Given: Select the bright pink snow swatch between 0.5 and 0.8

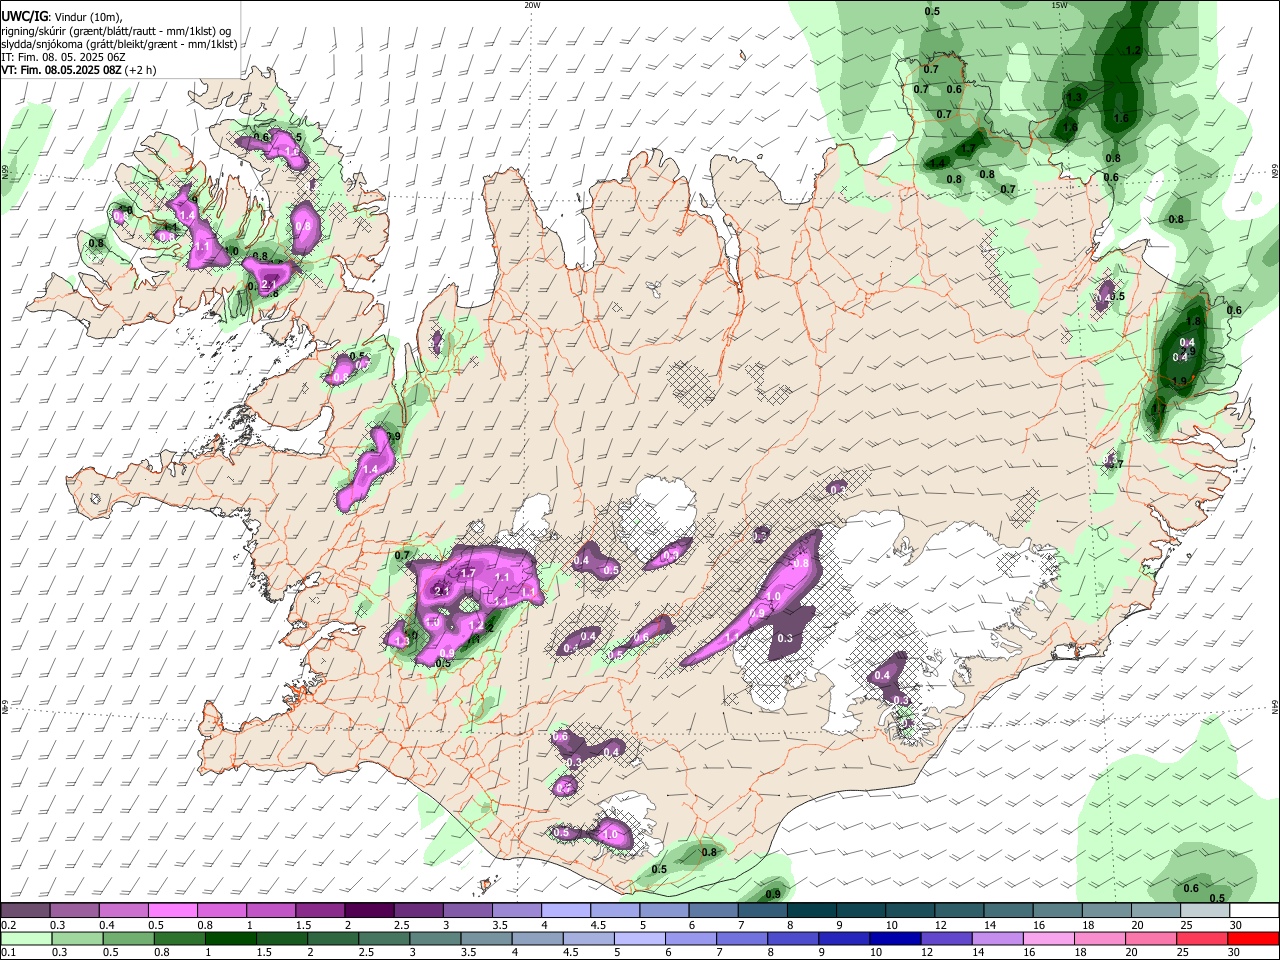Looking at the screenshot, I should (172, 911).
